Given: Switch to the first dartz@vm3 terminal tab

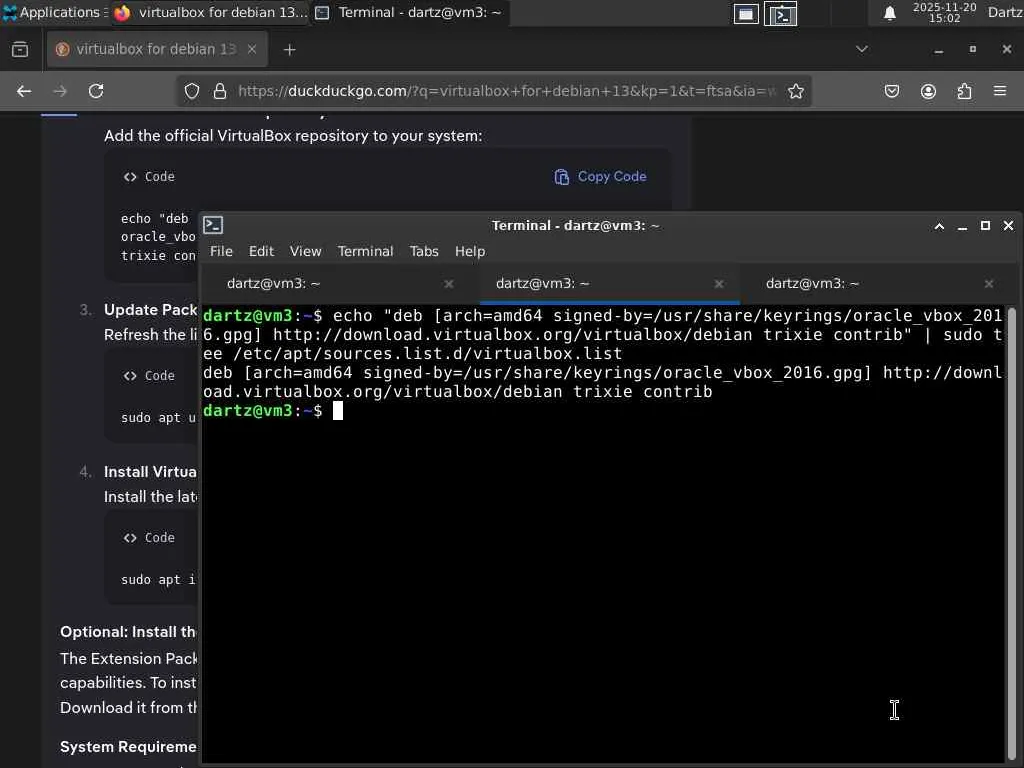Looking at the screenshot, I should pyautogui.click(x=338, y=283).
